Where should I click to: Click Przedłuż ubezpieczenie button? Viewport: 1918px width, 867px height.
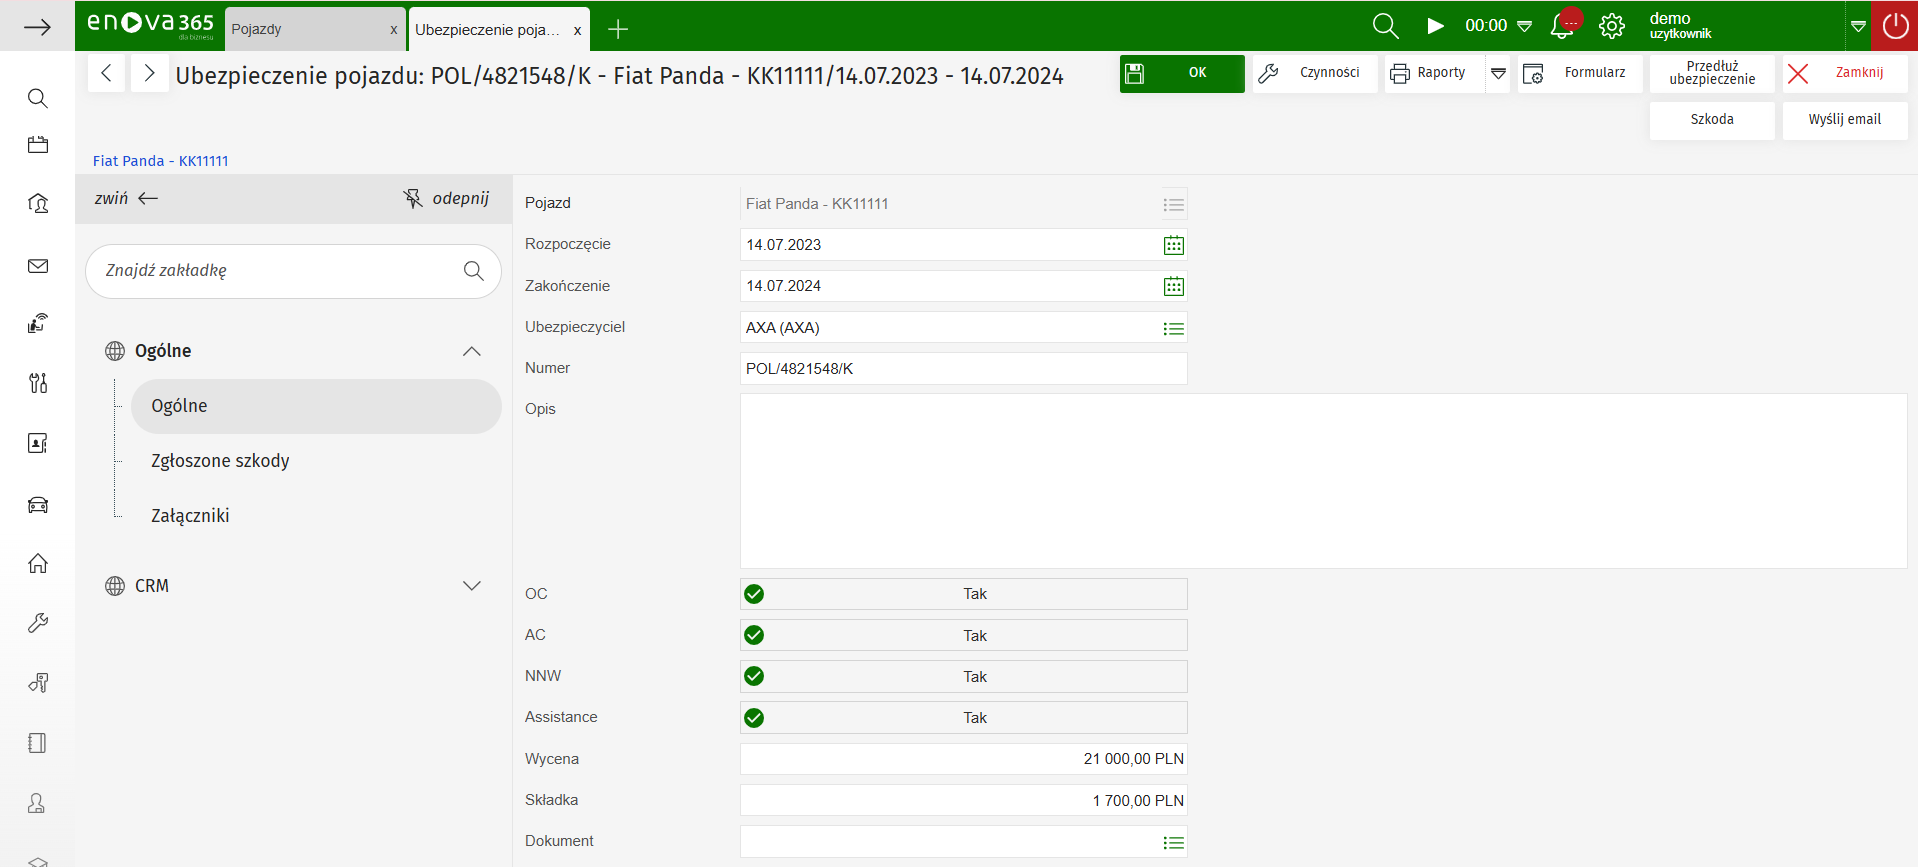1711,73
